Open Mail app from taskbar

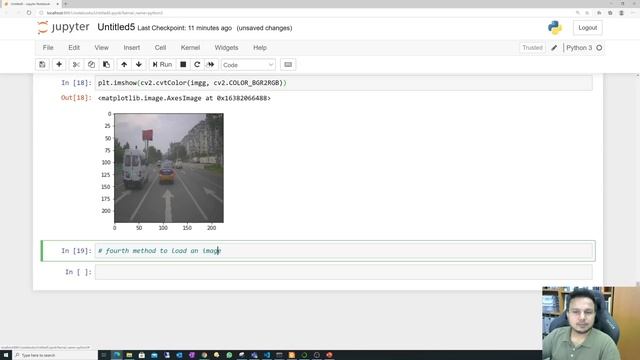[154, 355]
